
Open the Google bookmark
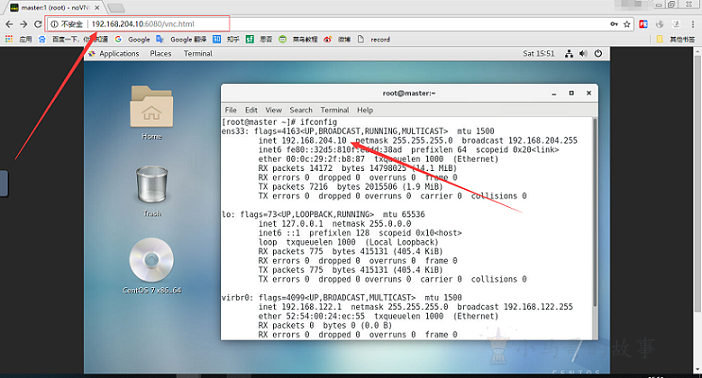pos(132,39)
